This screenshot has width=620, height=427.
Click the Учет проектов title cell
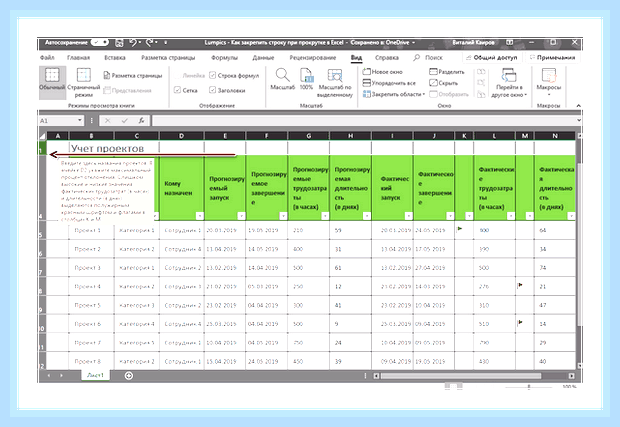coord(108,149)
